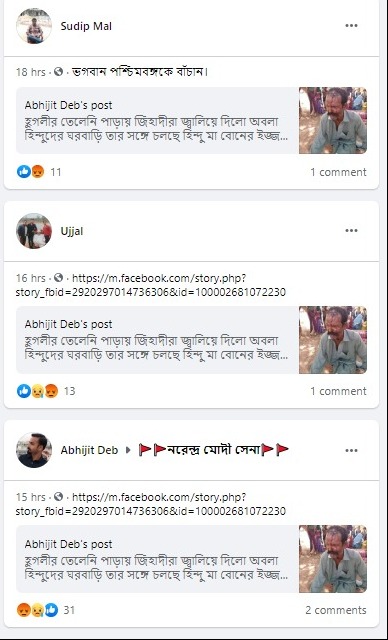Click the reaction emojis with count 13

pos(38,391)
